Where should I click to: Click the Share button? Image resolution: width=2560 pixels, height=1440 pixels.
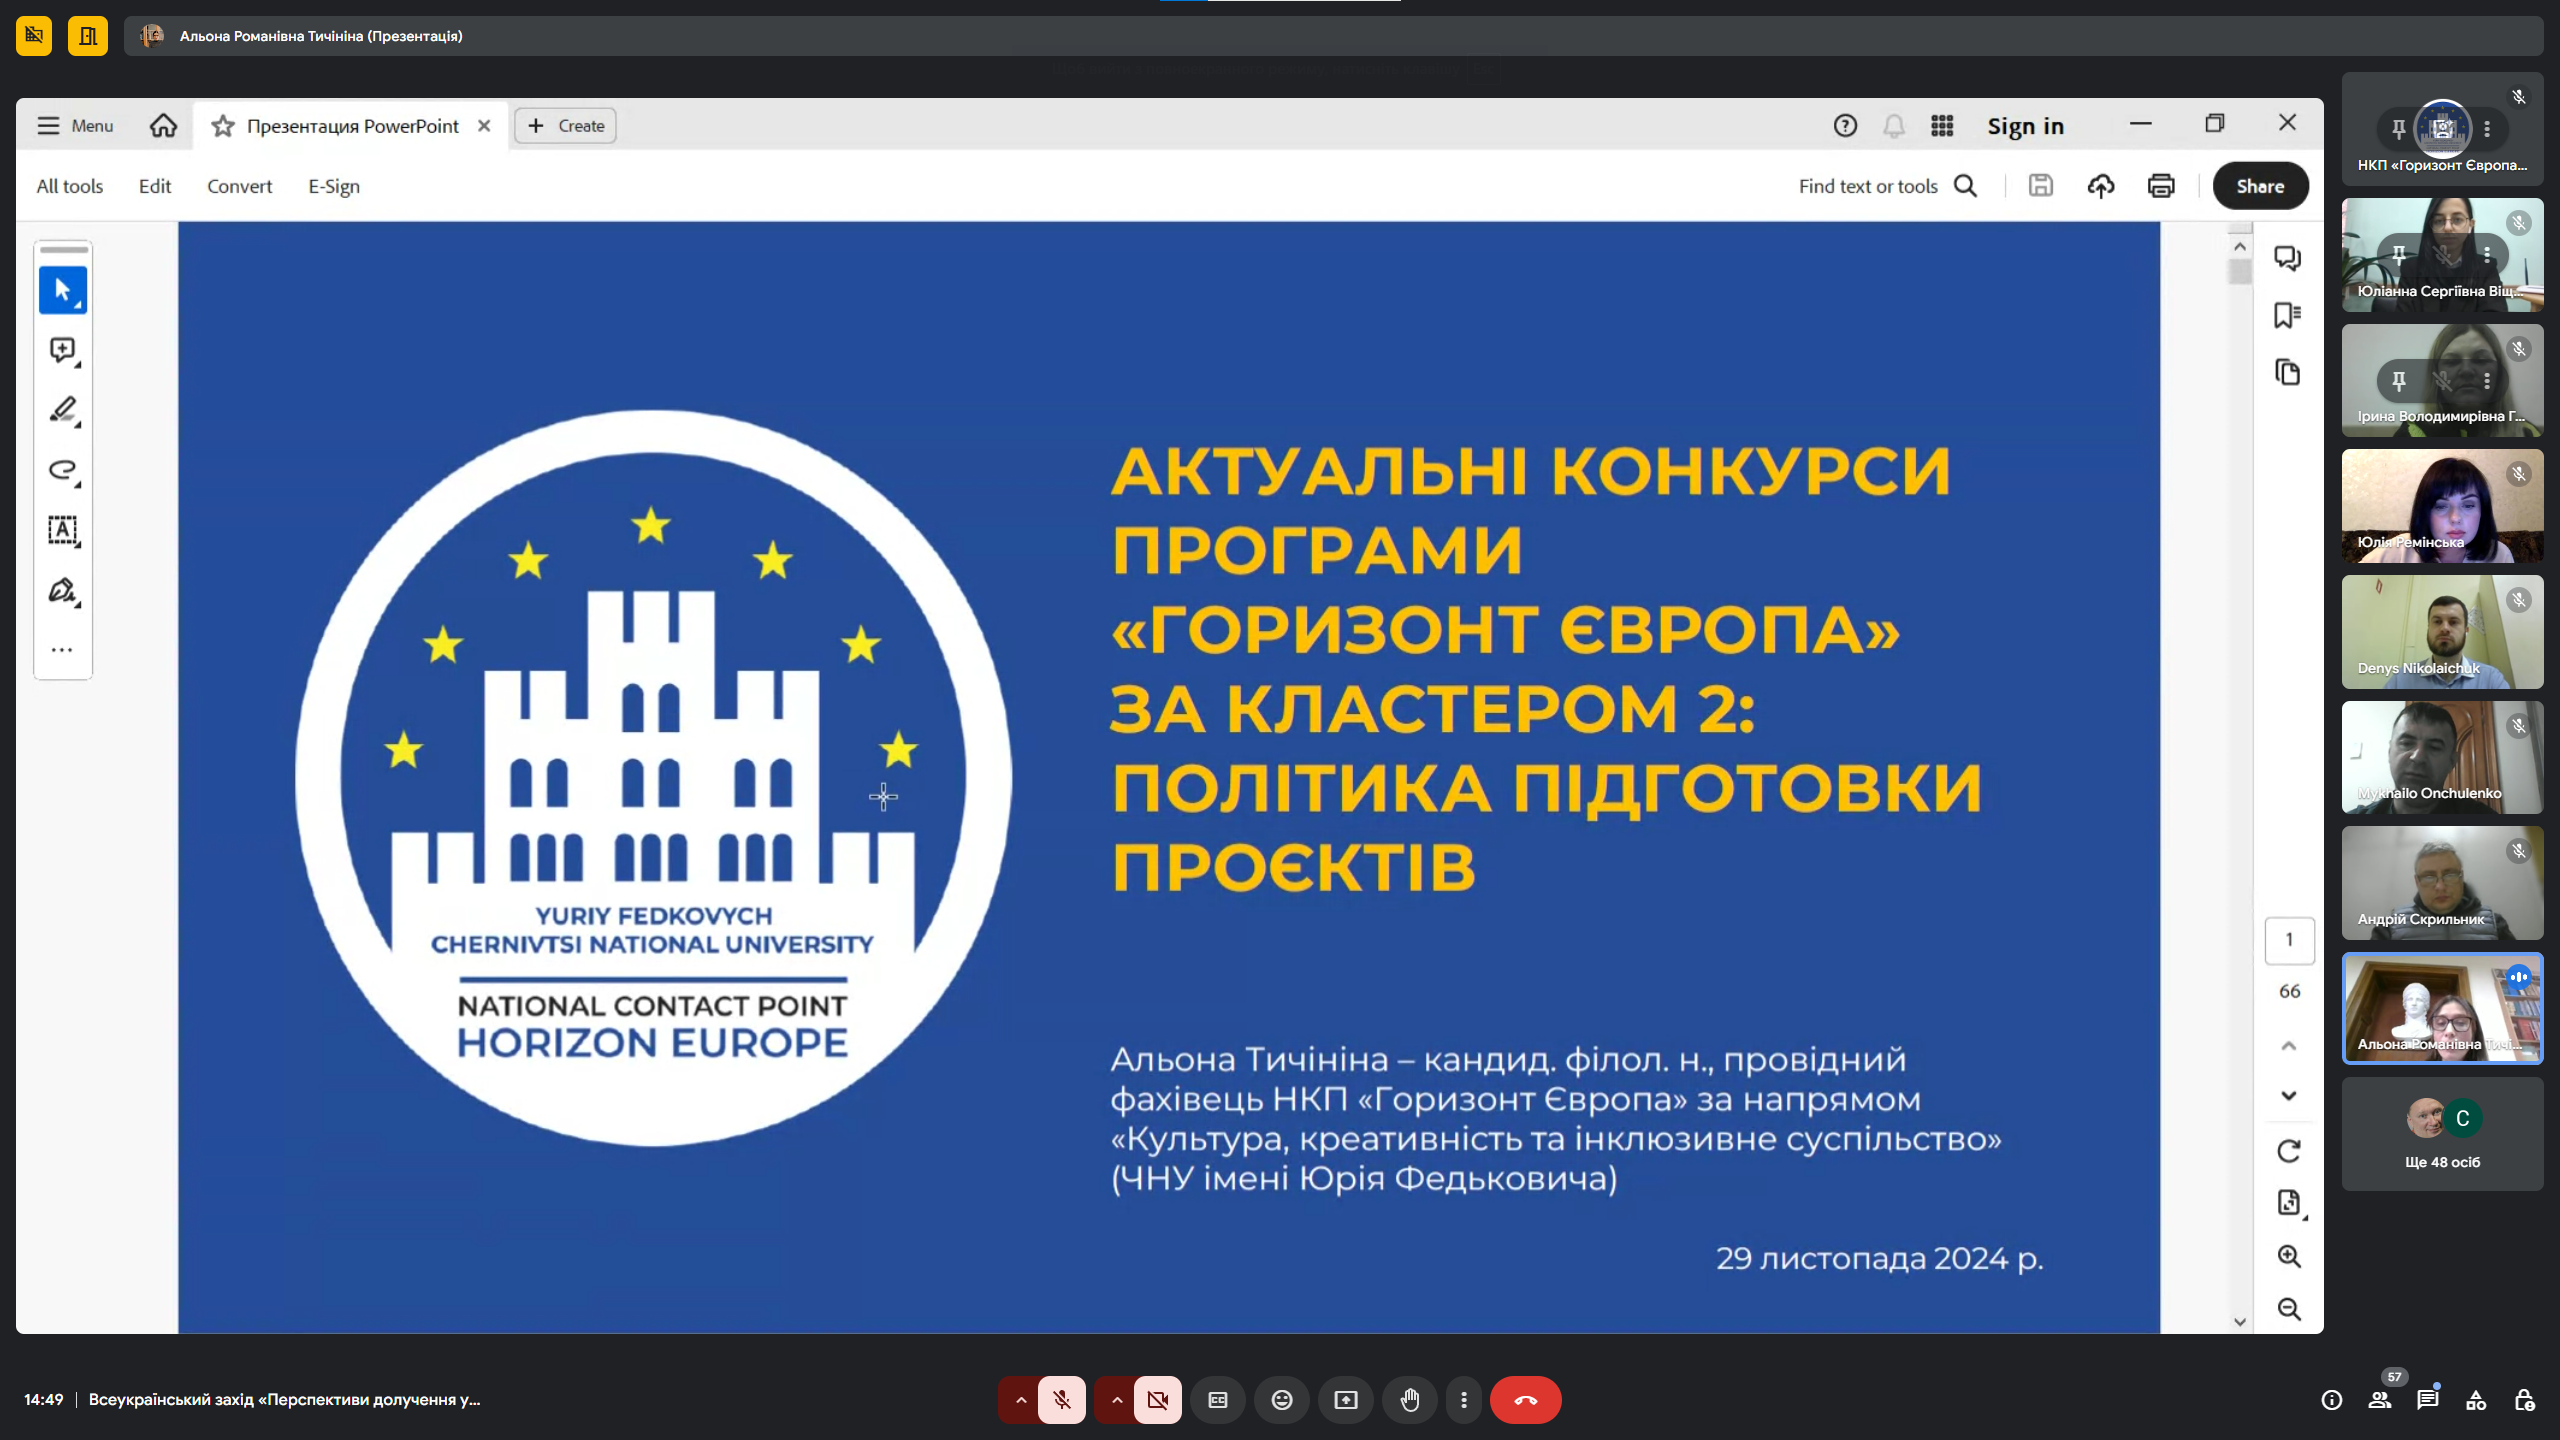[x=2260, y=185]
